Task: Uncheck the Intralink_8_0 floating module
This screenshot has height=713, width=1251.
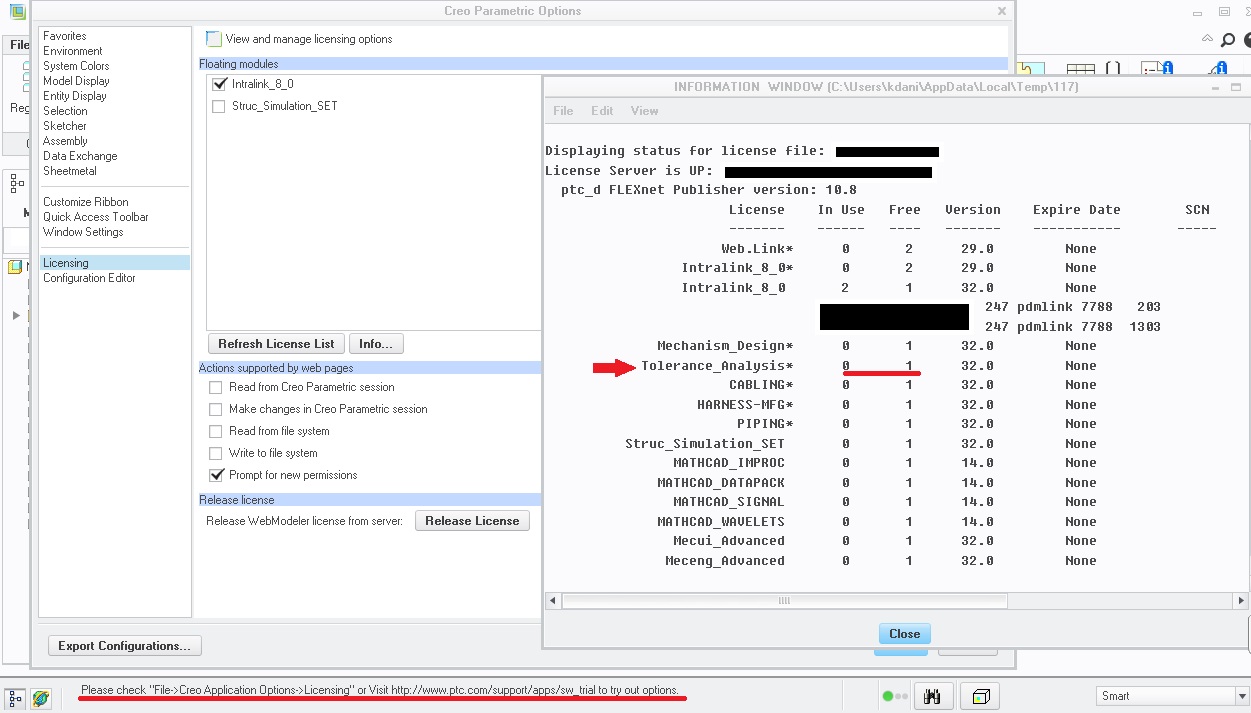Action: point(219,84)
